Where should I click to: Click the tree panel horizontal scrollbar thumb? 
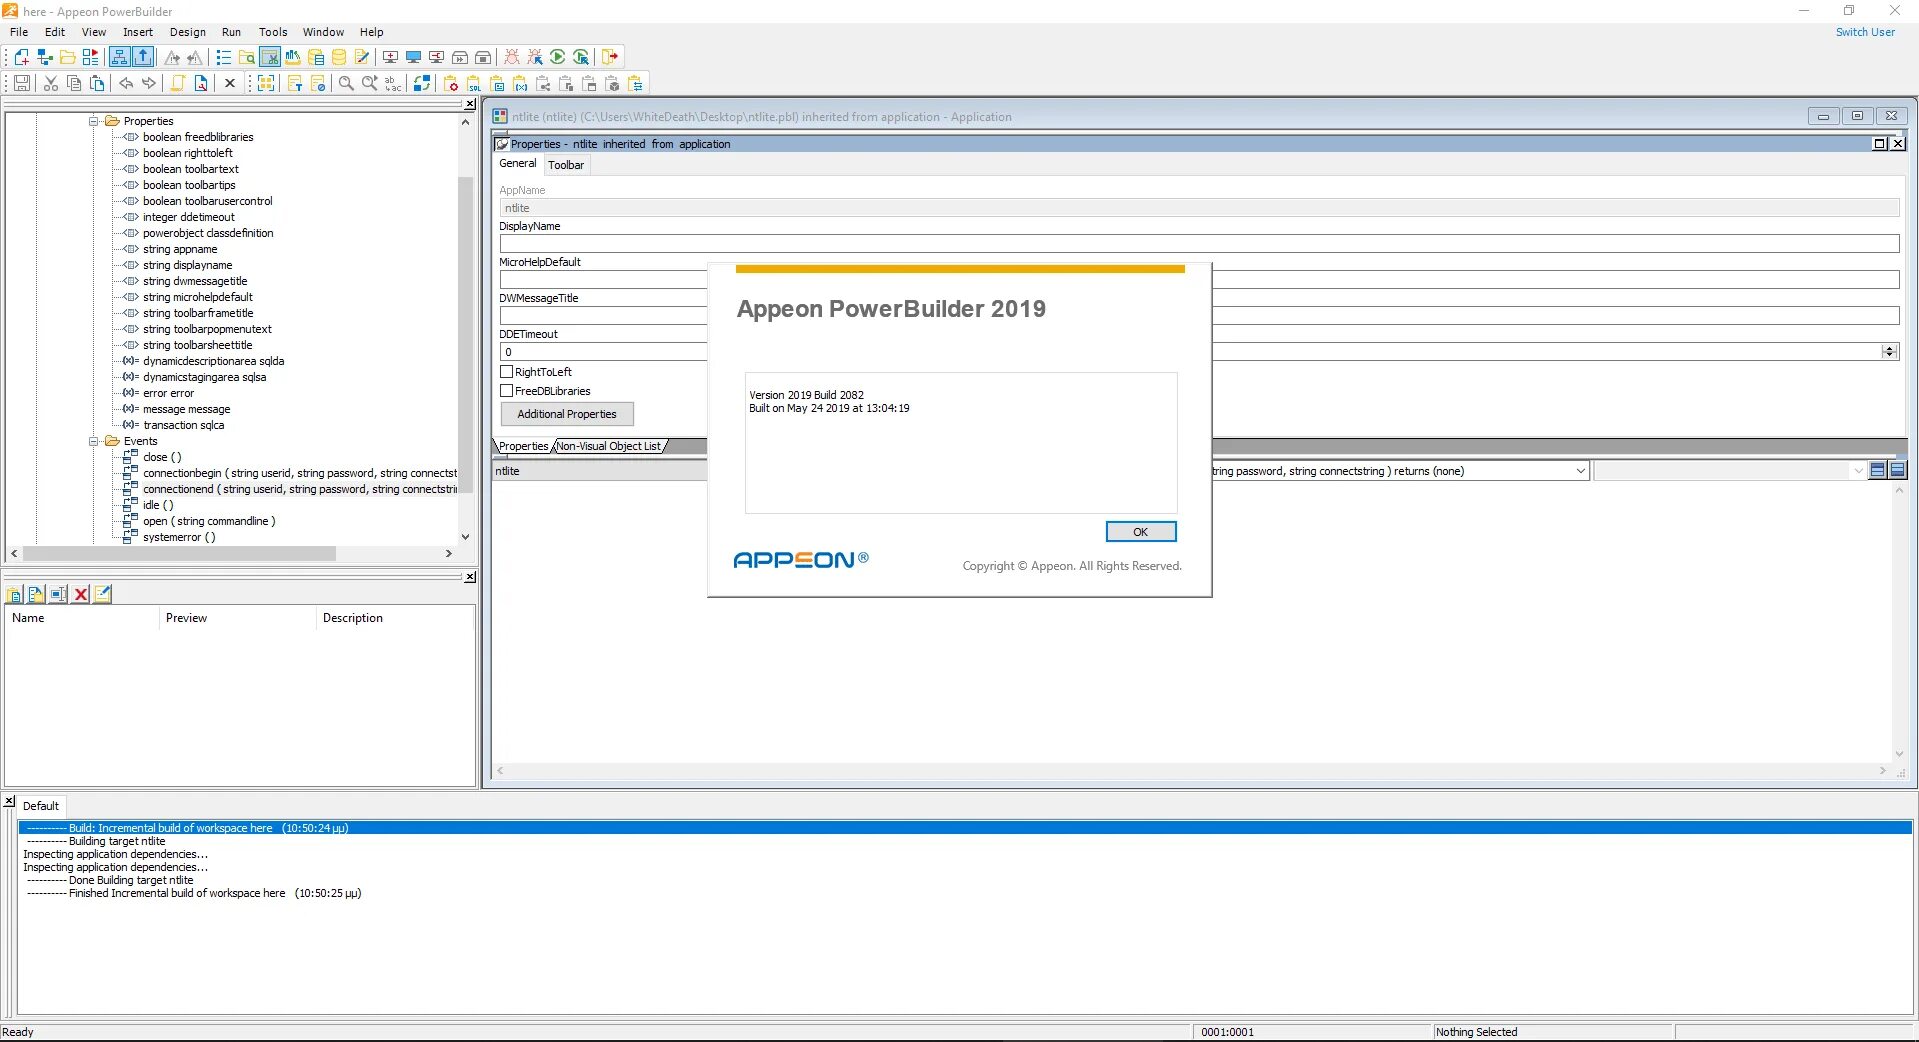pyautogui.click(x=180, y=553)
